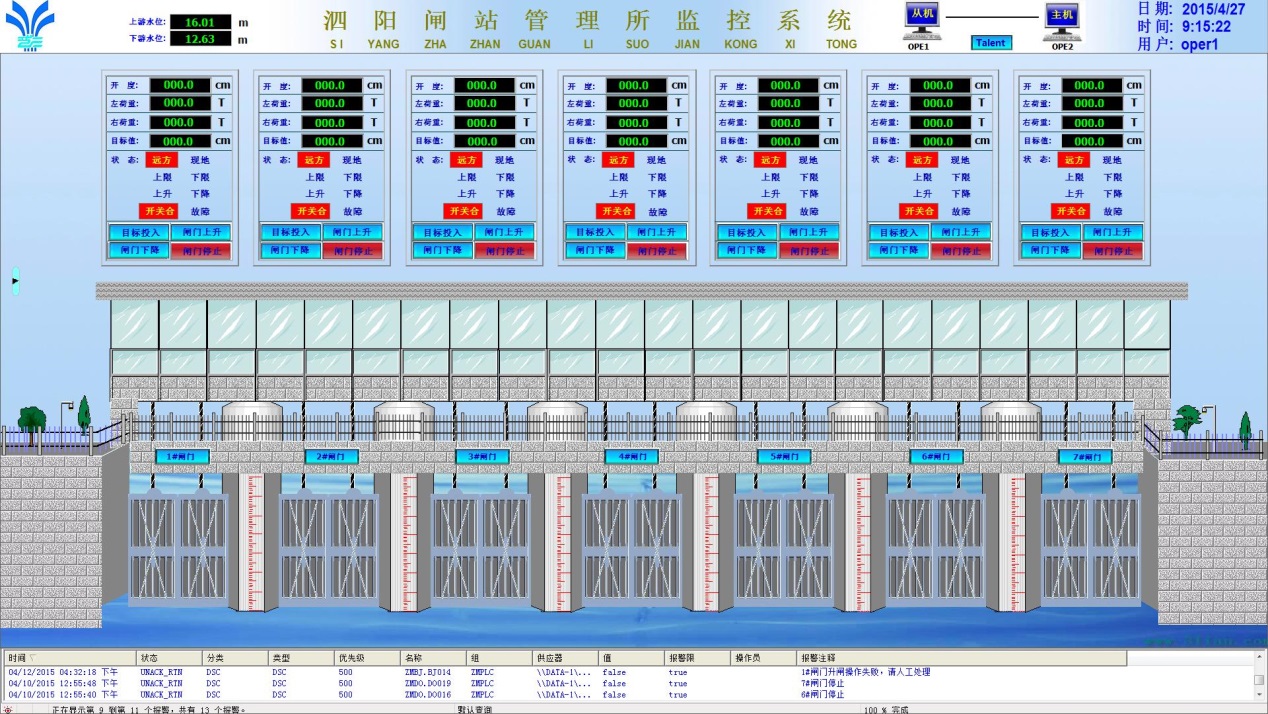Click 闸门上升 in the first gate panel

[x=201, y=232]
